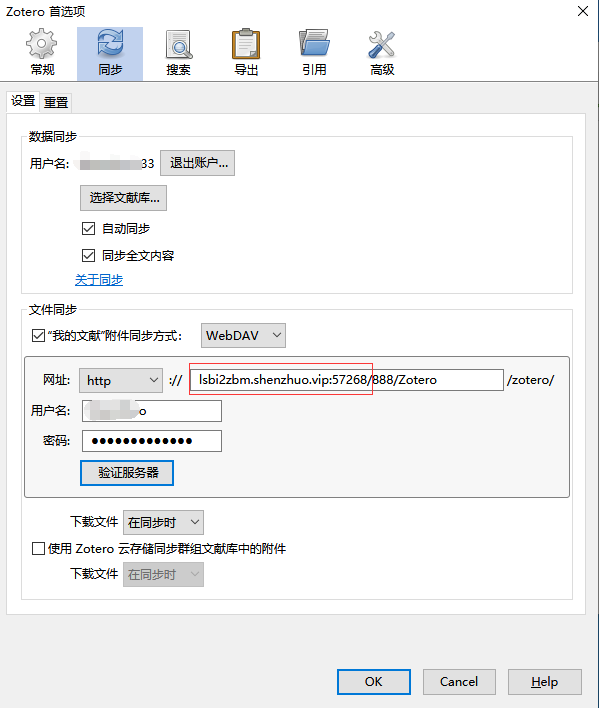Open the 高级 (Advanced) preferences pane
The width and height of the screenshot is (599, 708).
[x=382, y=53]
